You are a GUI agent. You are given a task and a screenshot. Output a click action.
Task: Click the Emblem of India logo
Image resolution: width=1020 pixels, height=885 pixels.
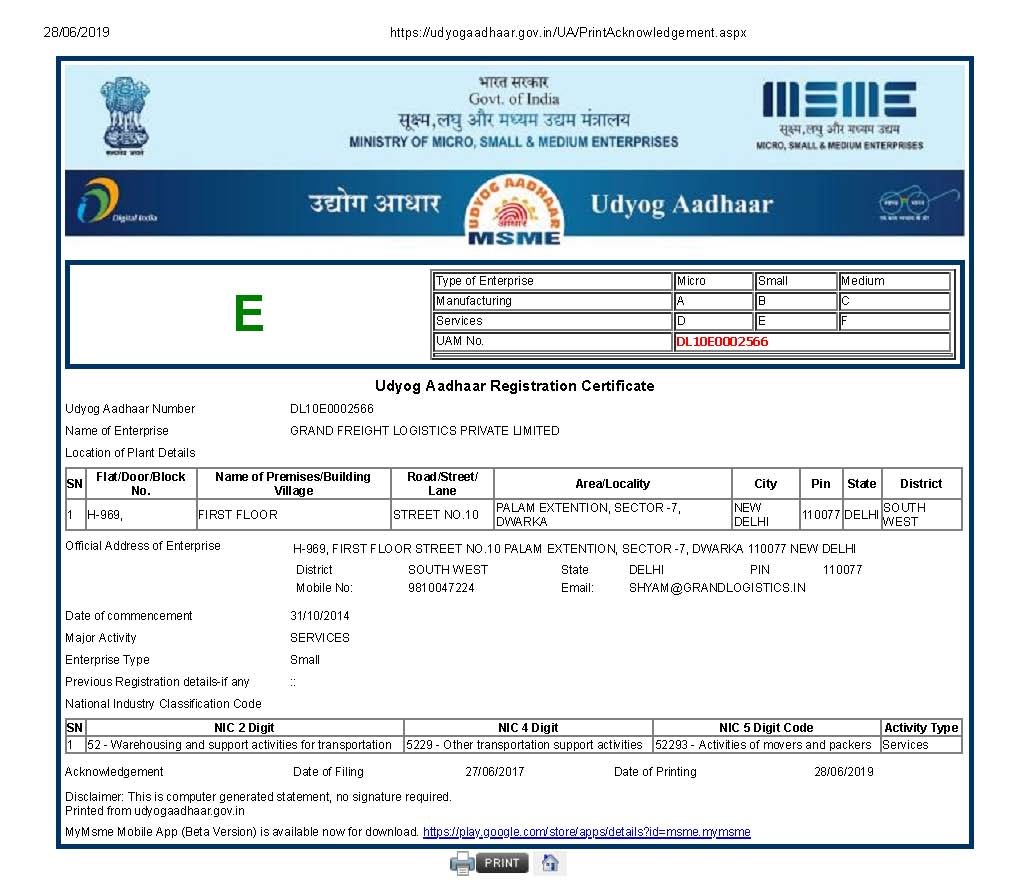tap(124, 116)
